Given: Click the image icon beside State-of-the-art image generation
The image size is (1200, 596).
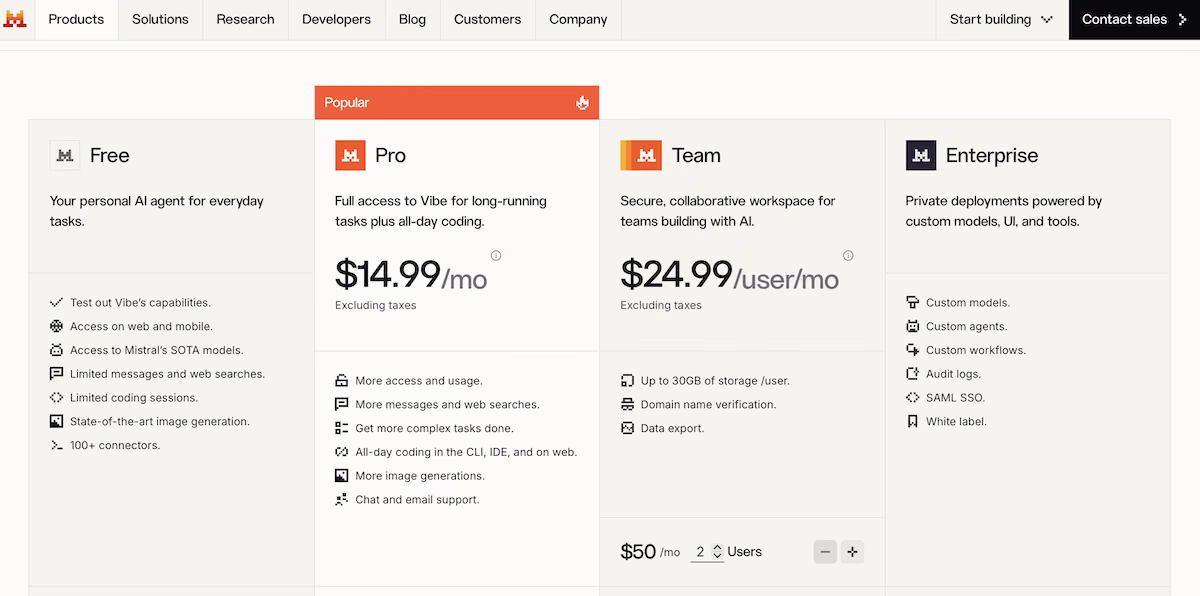Looking at the screenshot, I should pyautogui.click(x=56, y=422).
